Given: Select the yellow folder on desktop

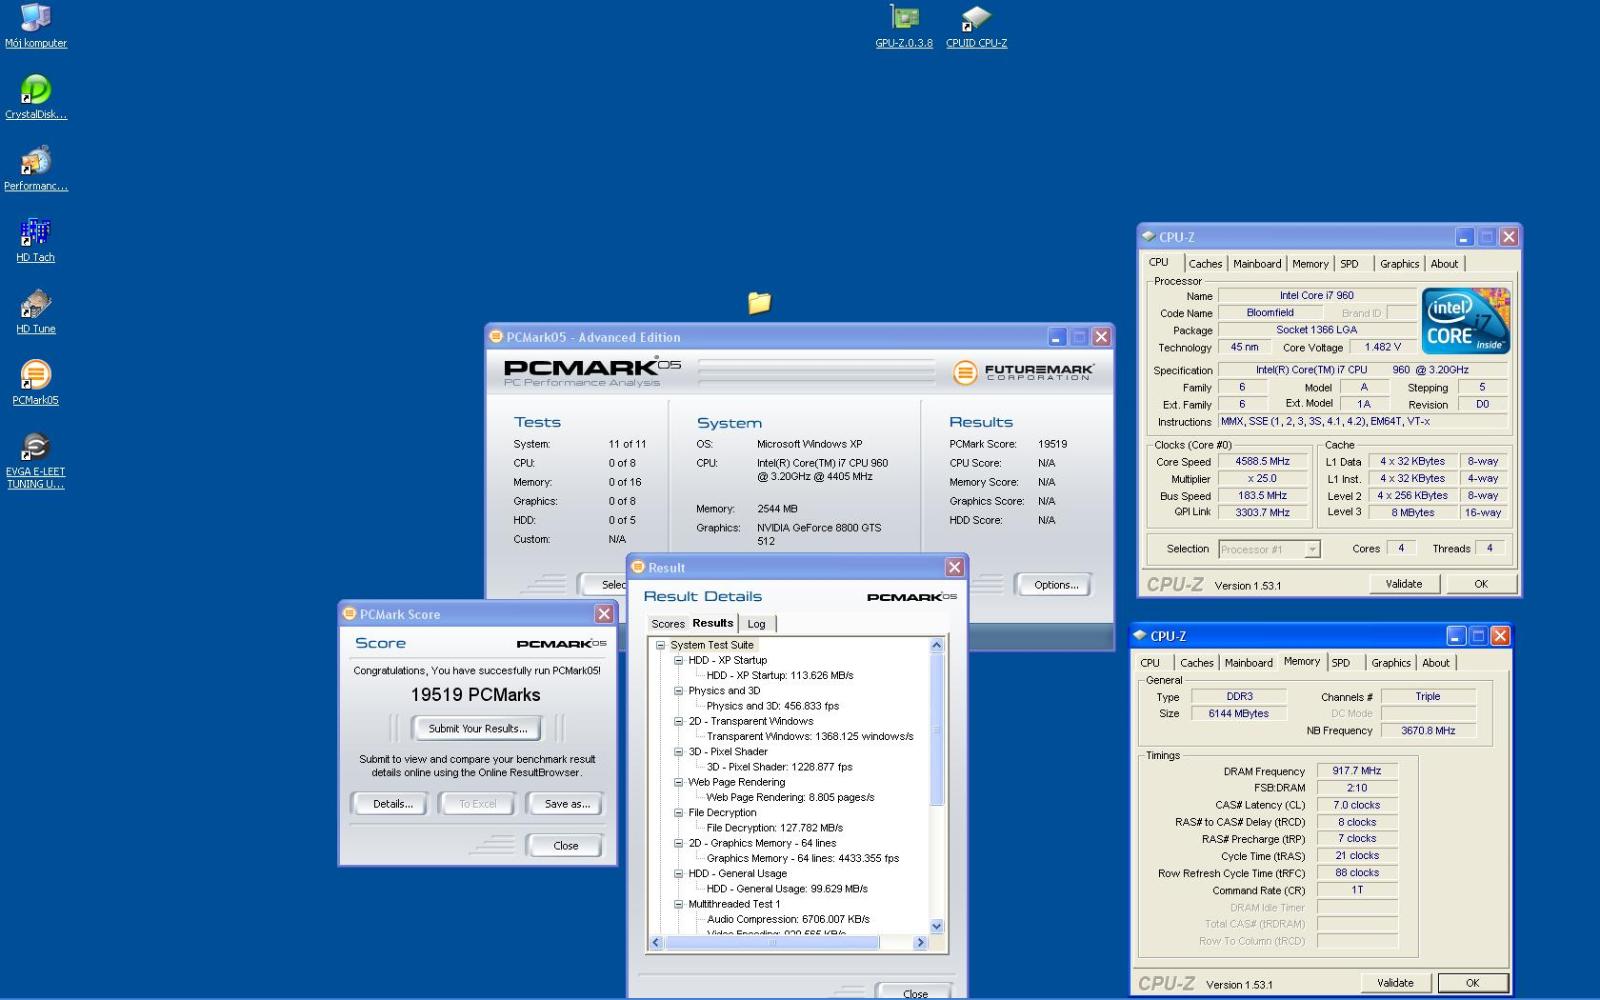Looking at the screenshot, I should [759, 302].
